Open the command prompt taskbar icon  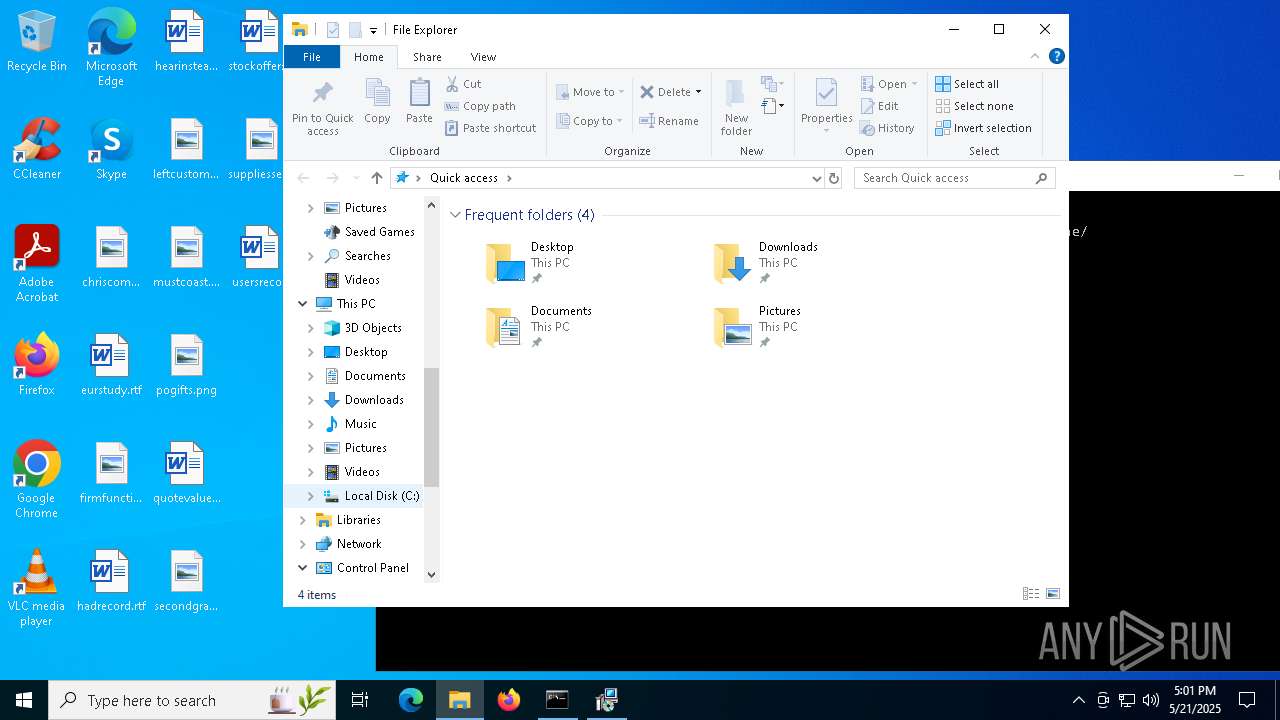pyautogui.click(x=557, y=700)
